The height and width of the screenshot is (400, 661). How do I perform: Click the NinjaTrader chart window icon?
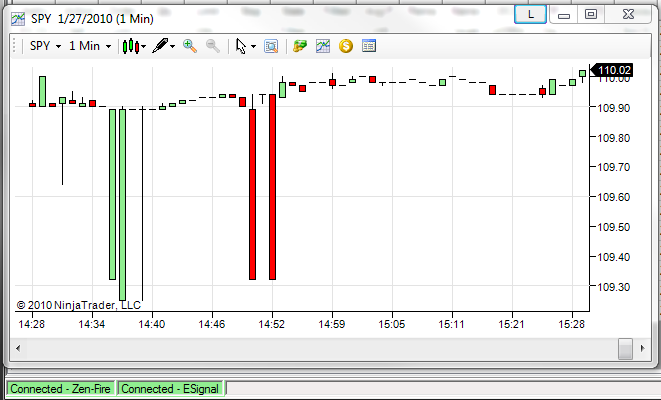click(x=18, y=19)
